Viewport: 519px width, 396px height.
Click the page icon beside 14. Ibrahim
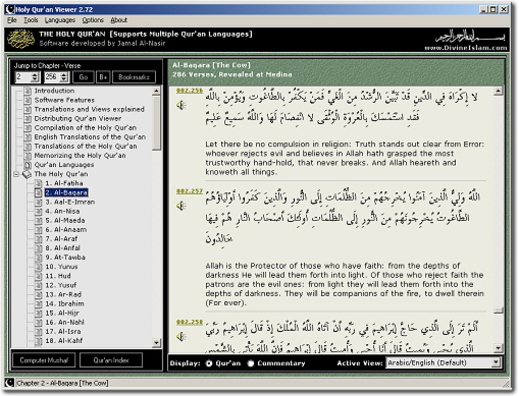coord(39,304)
